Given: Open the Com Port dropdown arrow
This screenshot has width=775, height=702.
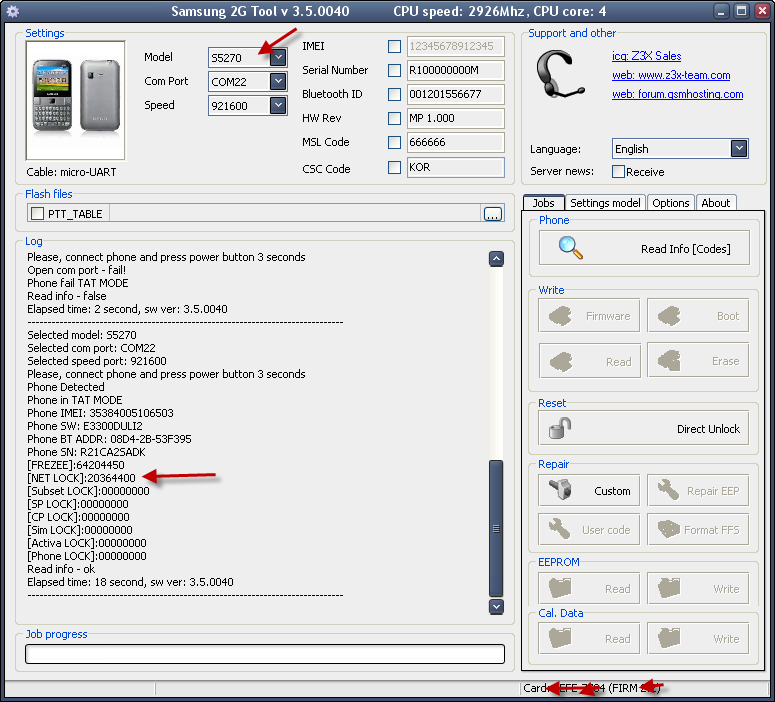Looking at the screenshot, I should pyautogui.click(x=278, y=81).
